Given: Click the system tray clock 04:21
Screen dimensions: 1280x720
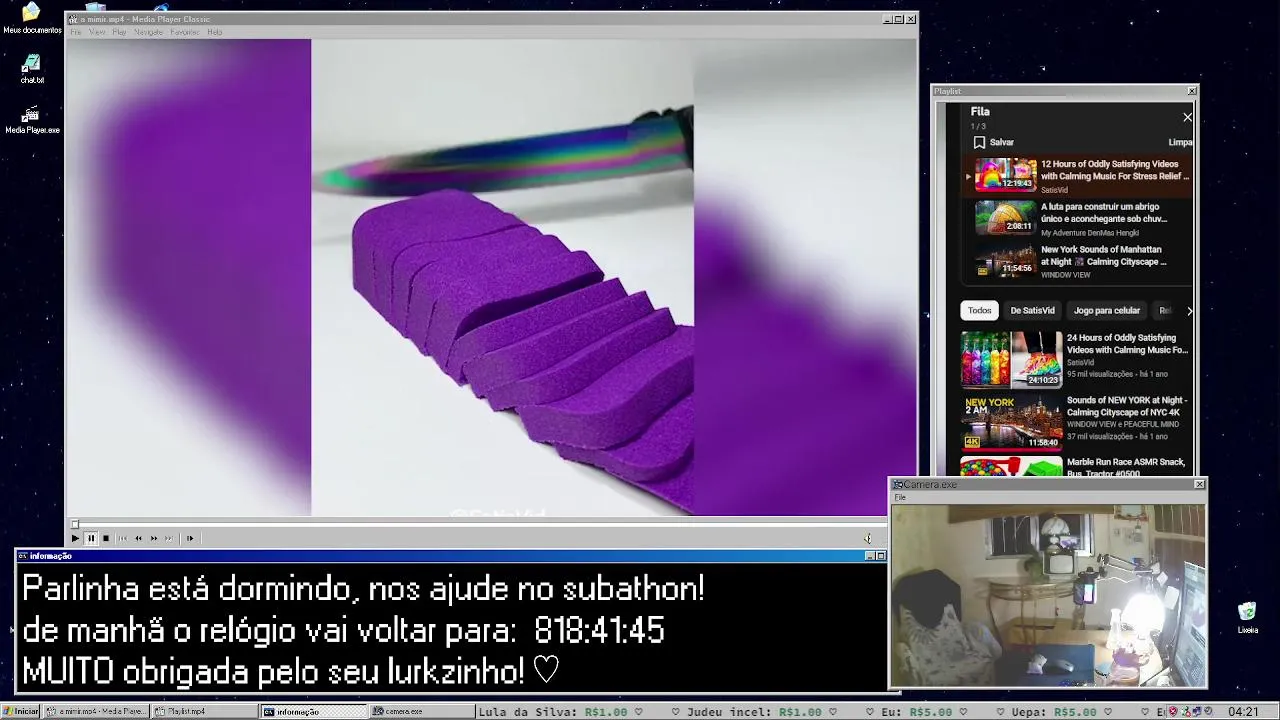Looking at the screenshot, I should 1243,711.
